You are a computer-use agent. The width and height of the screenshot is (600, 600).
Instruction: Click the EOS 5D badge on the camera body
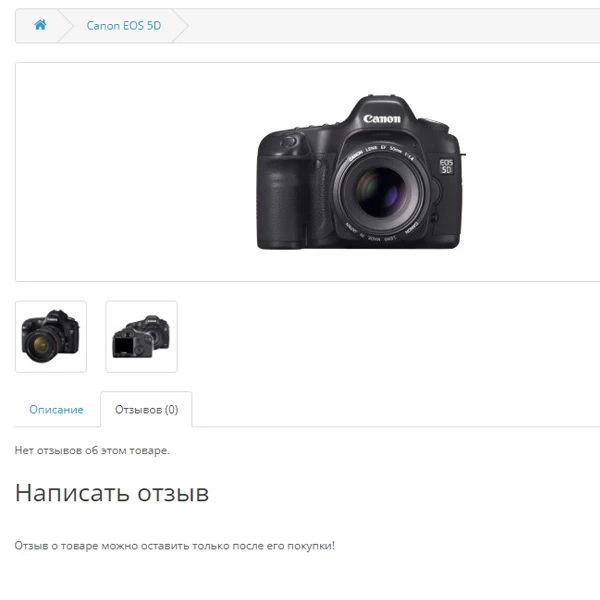pyautogui.click(x=446, y=166)
